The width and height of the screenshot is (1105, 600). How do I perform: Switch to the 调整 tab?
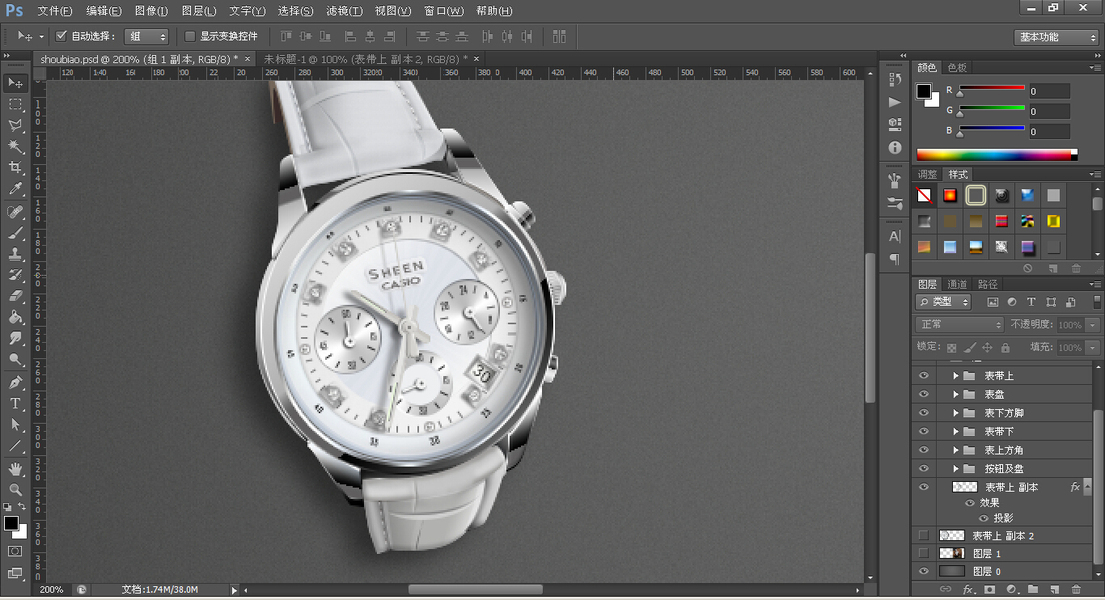tap(927, 174)
